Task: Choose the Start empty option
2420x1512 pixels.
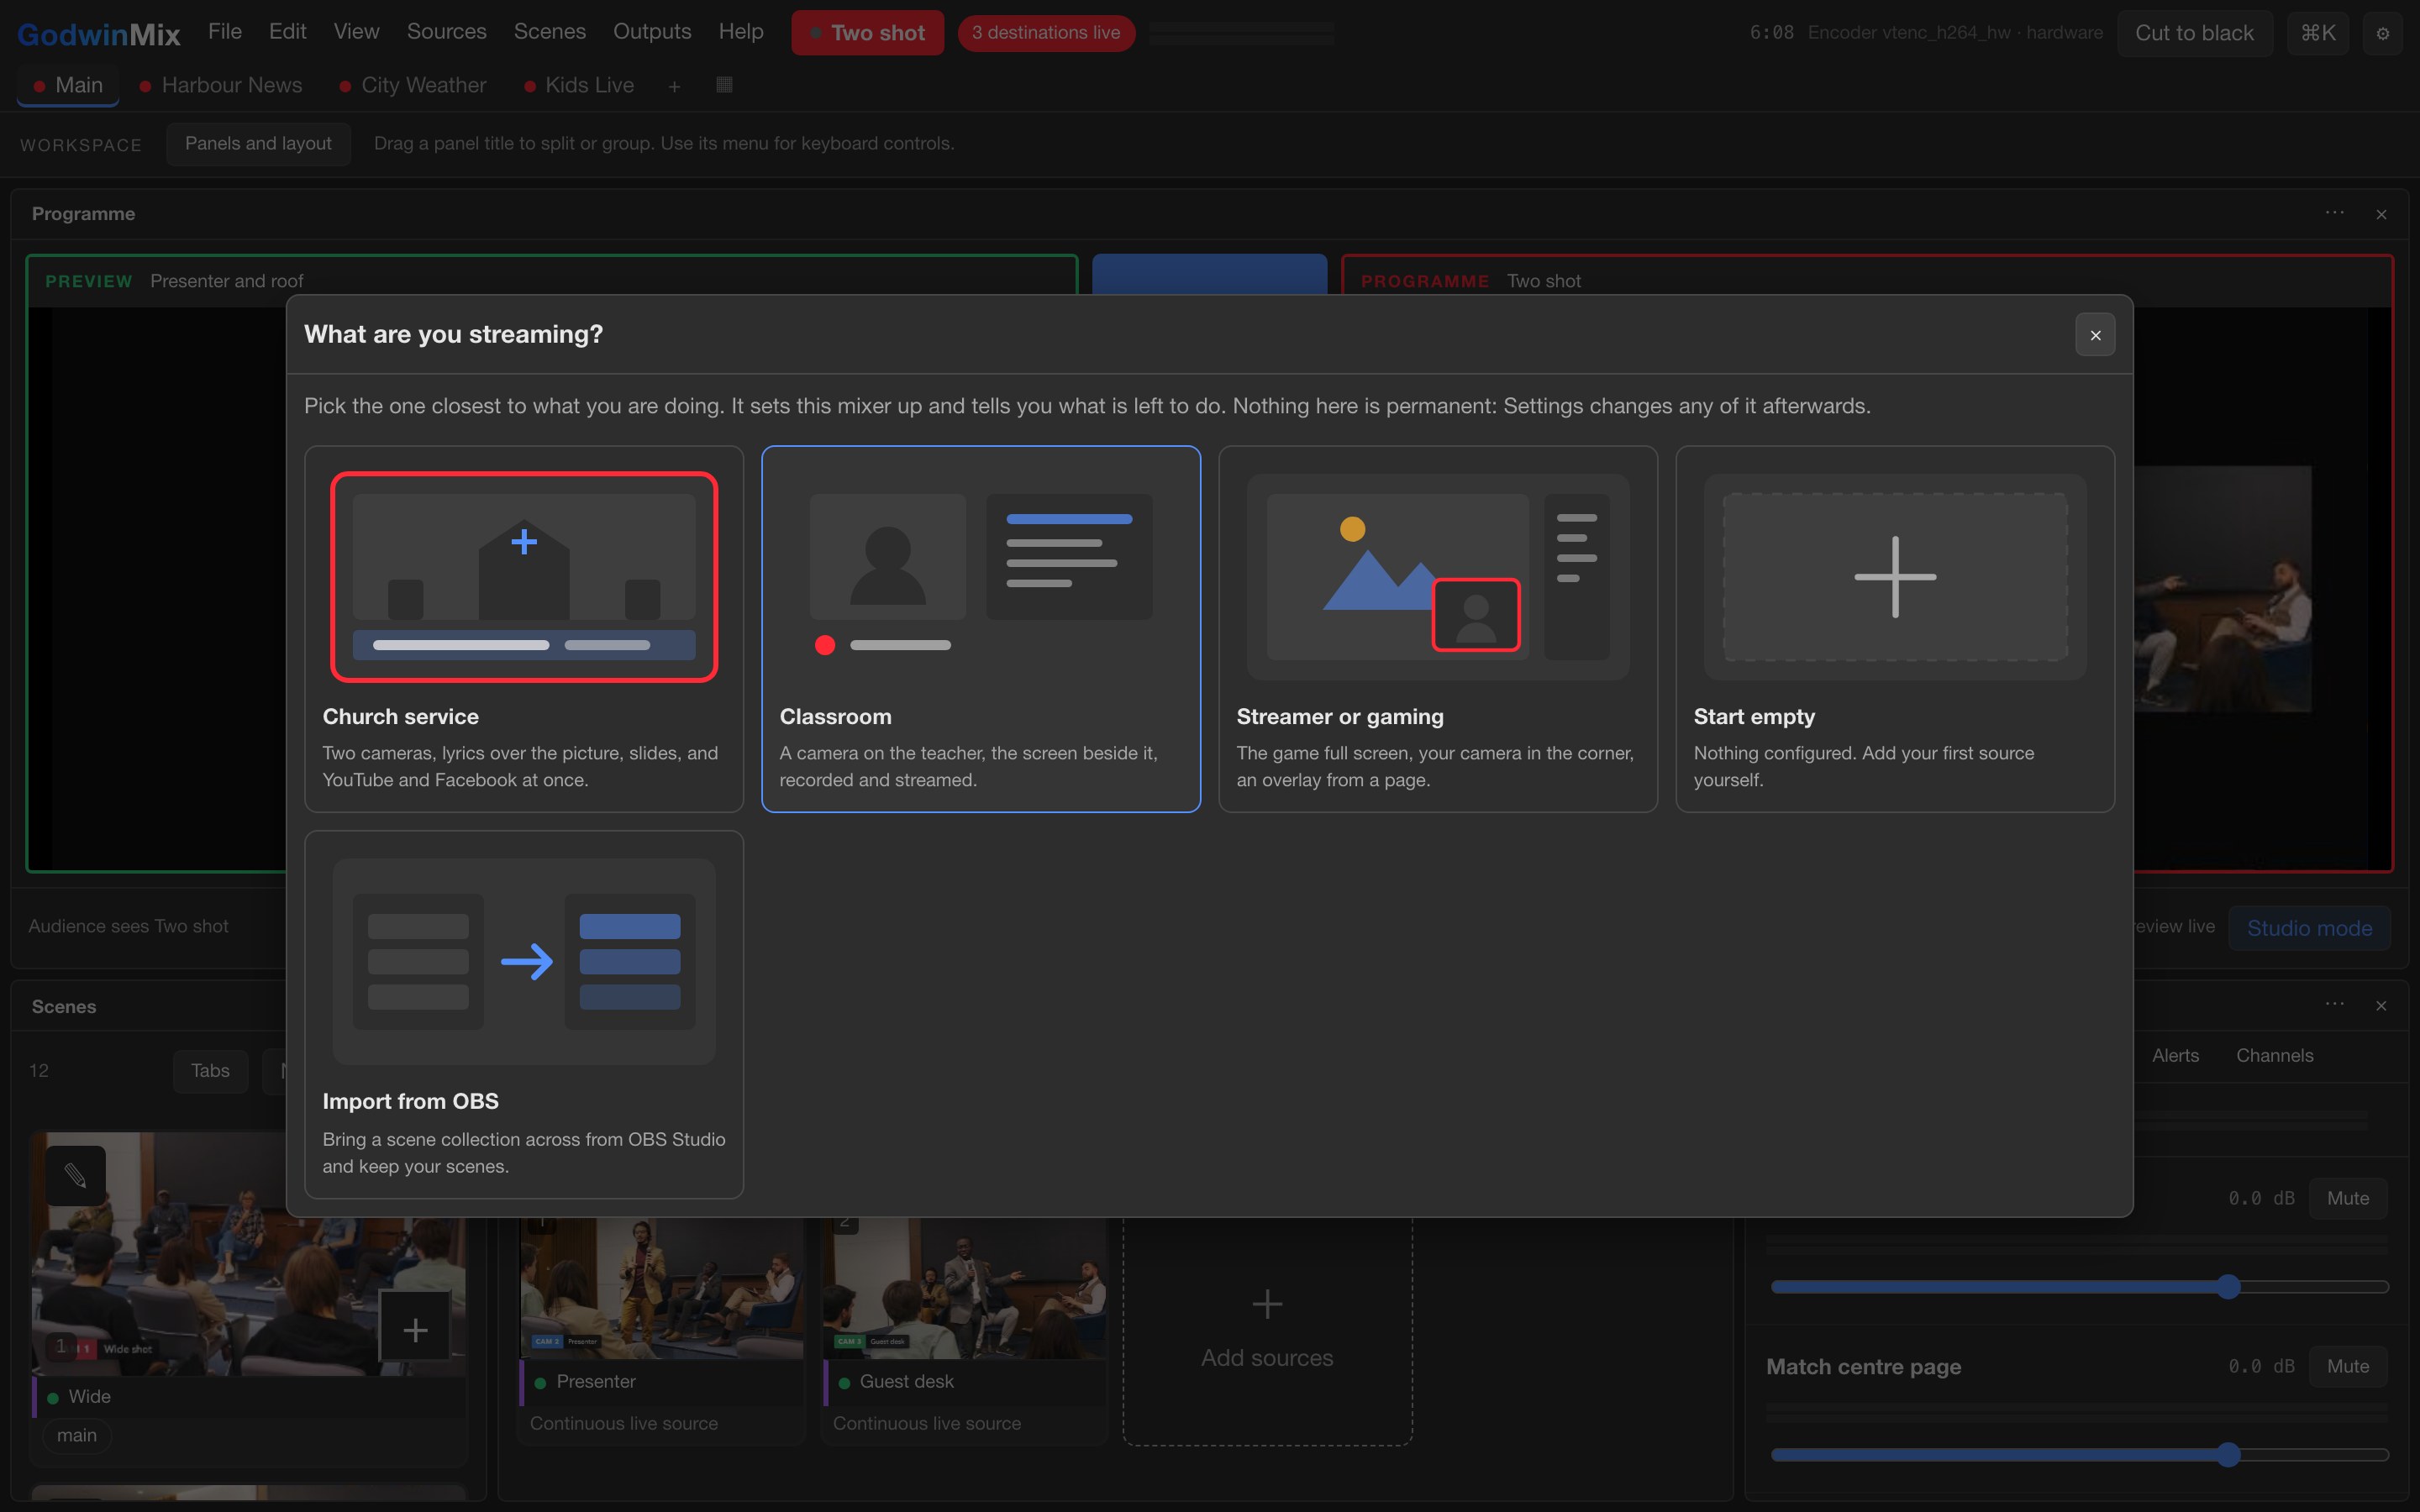Action: click(1895, 629)
